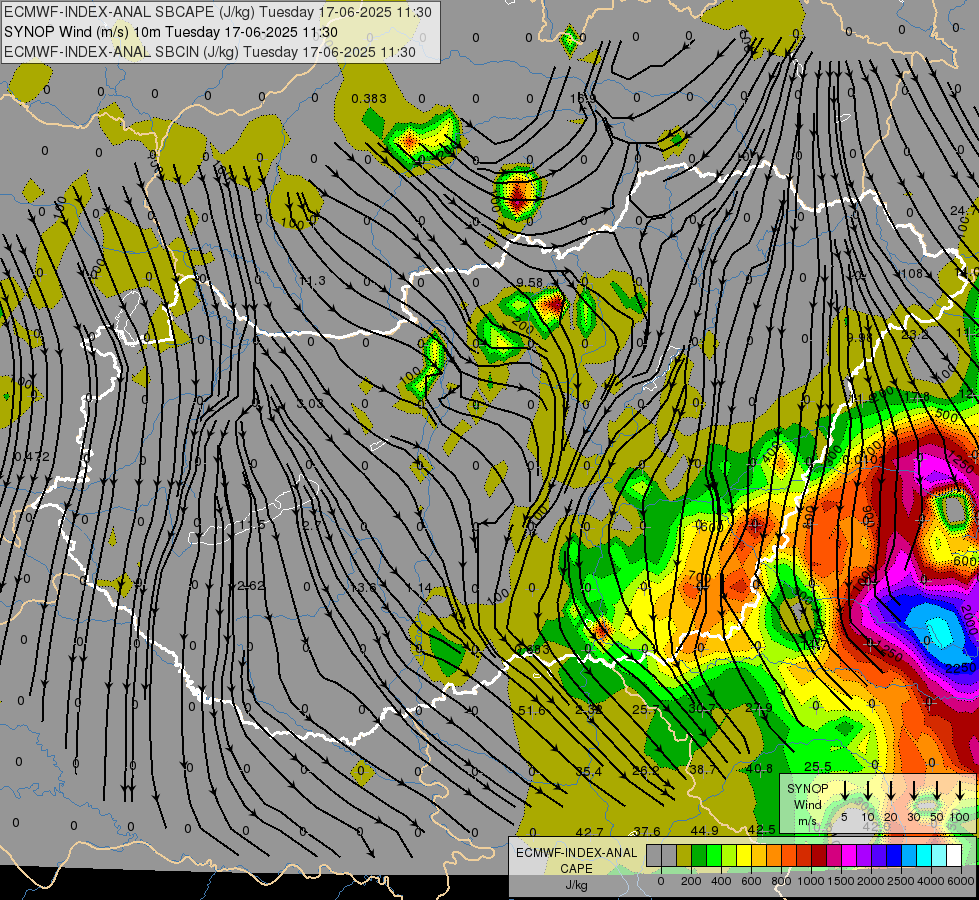Click the '44.9' value on the map
Viewport: 979px width, 900px height.
pos(704,830)
